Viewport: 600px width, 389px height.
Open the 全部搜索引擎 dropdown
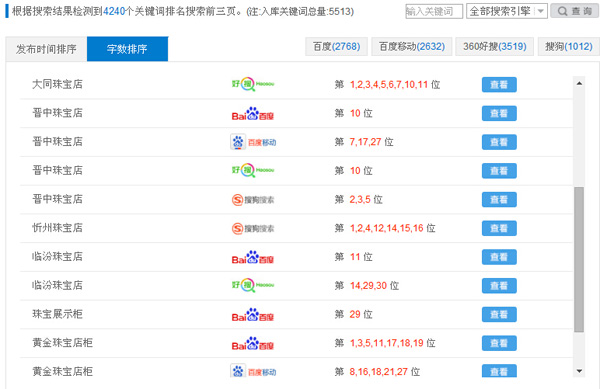click(507, 11)
